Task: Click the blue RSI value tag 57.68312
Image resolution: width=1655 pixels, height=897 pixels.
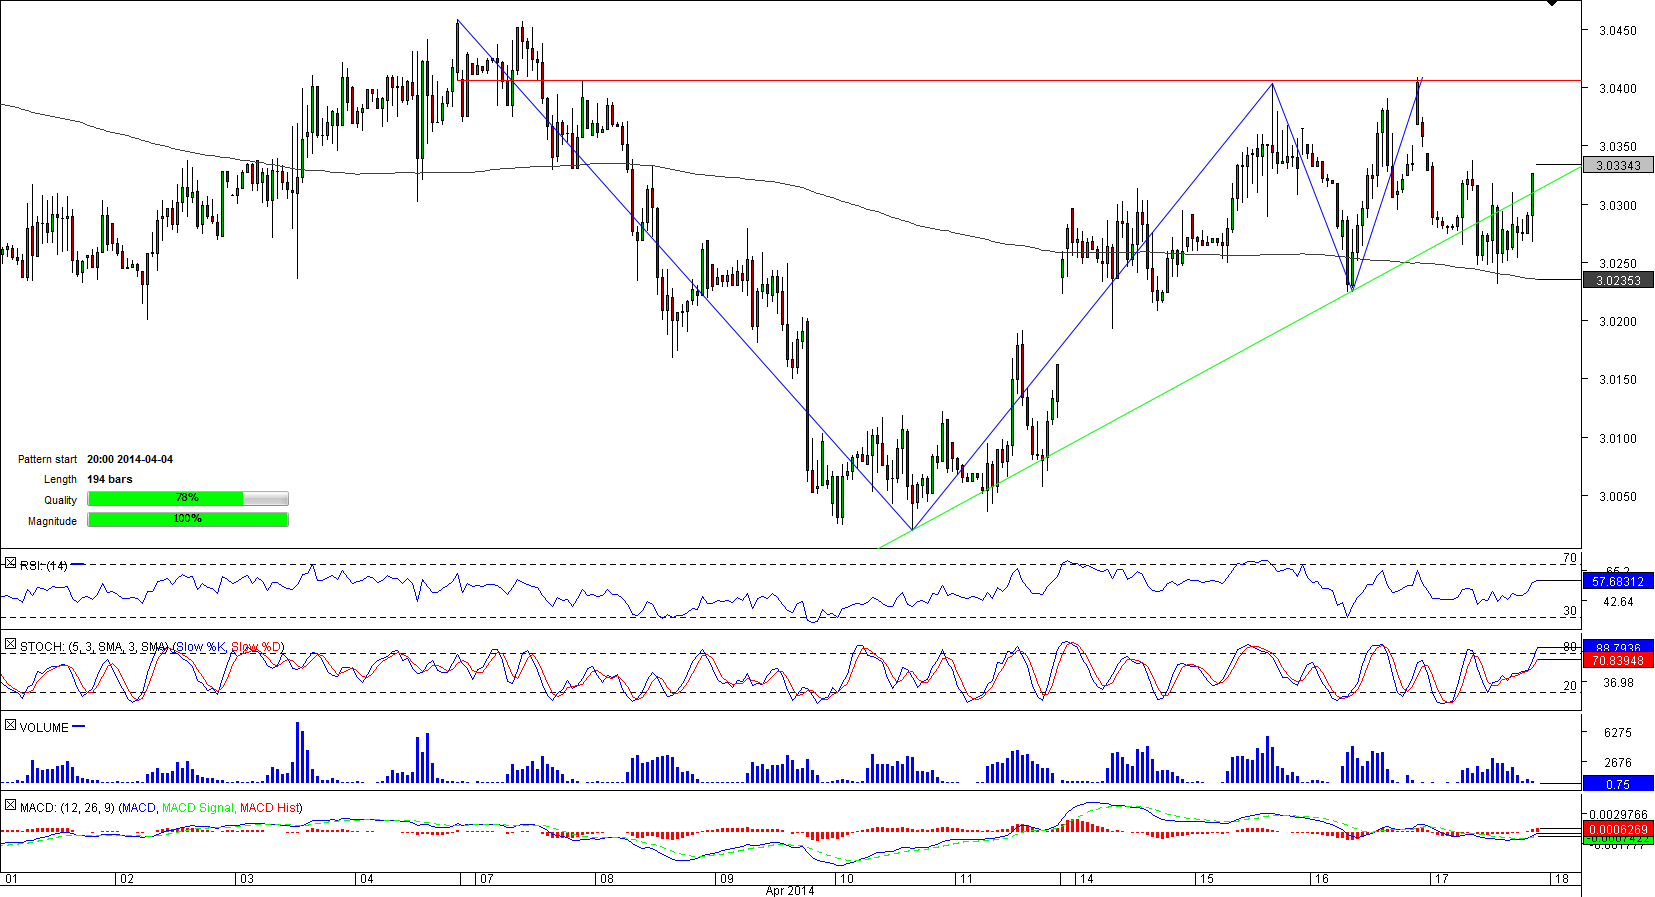Action: tap(1617, 581)
